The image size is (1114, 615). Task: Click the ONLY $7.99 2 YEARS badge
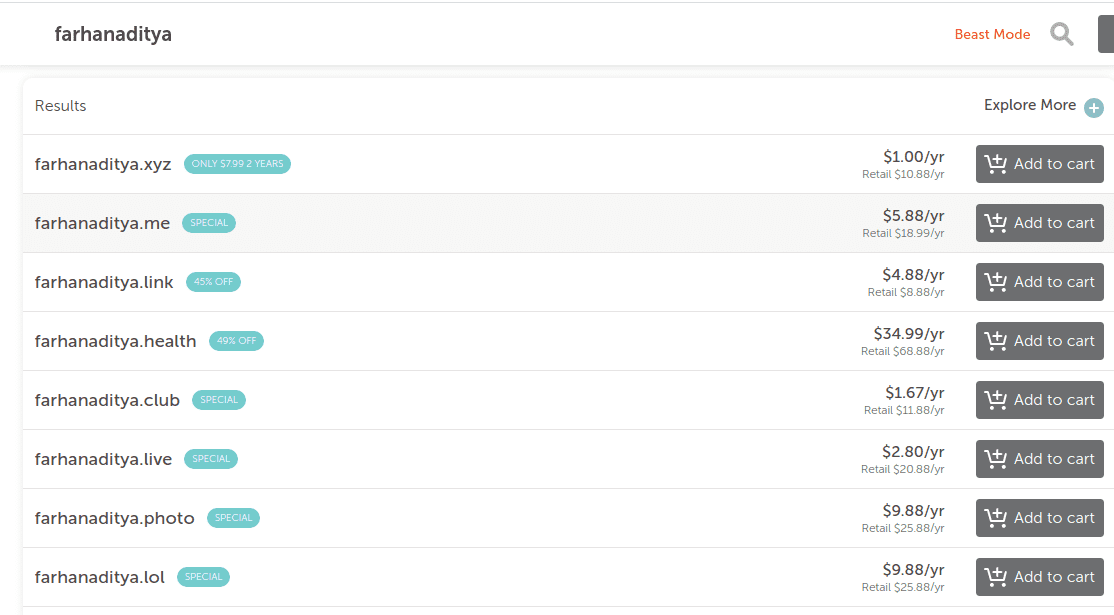(237, 164)
